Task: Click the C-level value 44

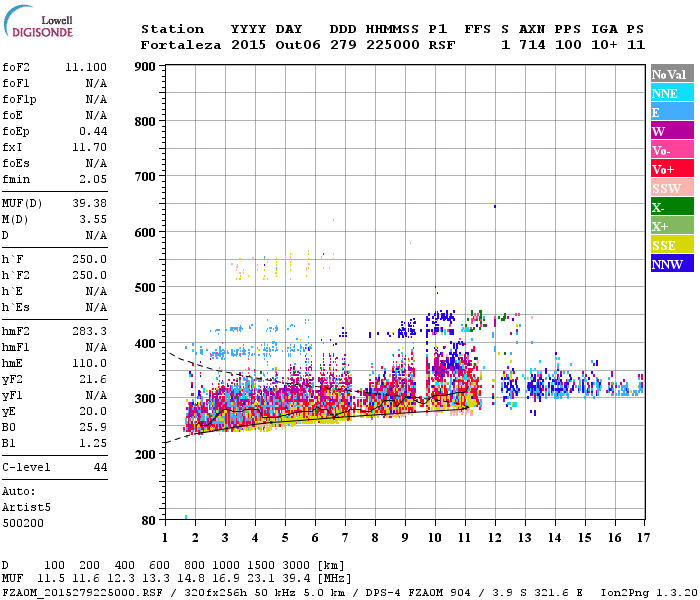Action: point(100,467)
